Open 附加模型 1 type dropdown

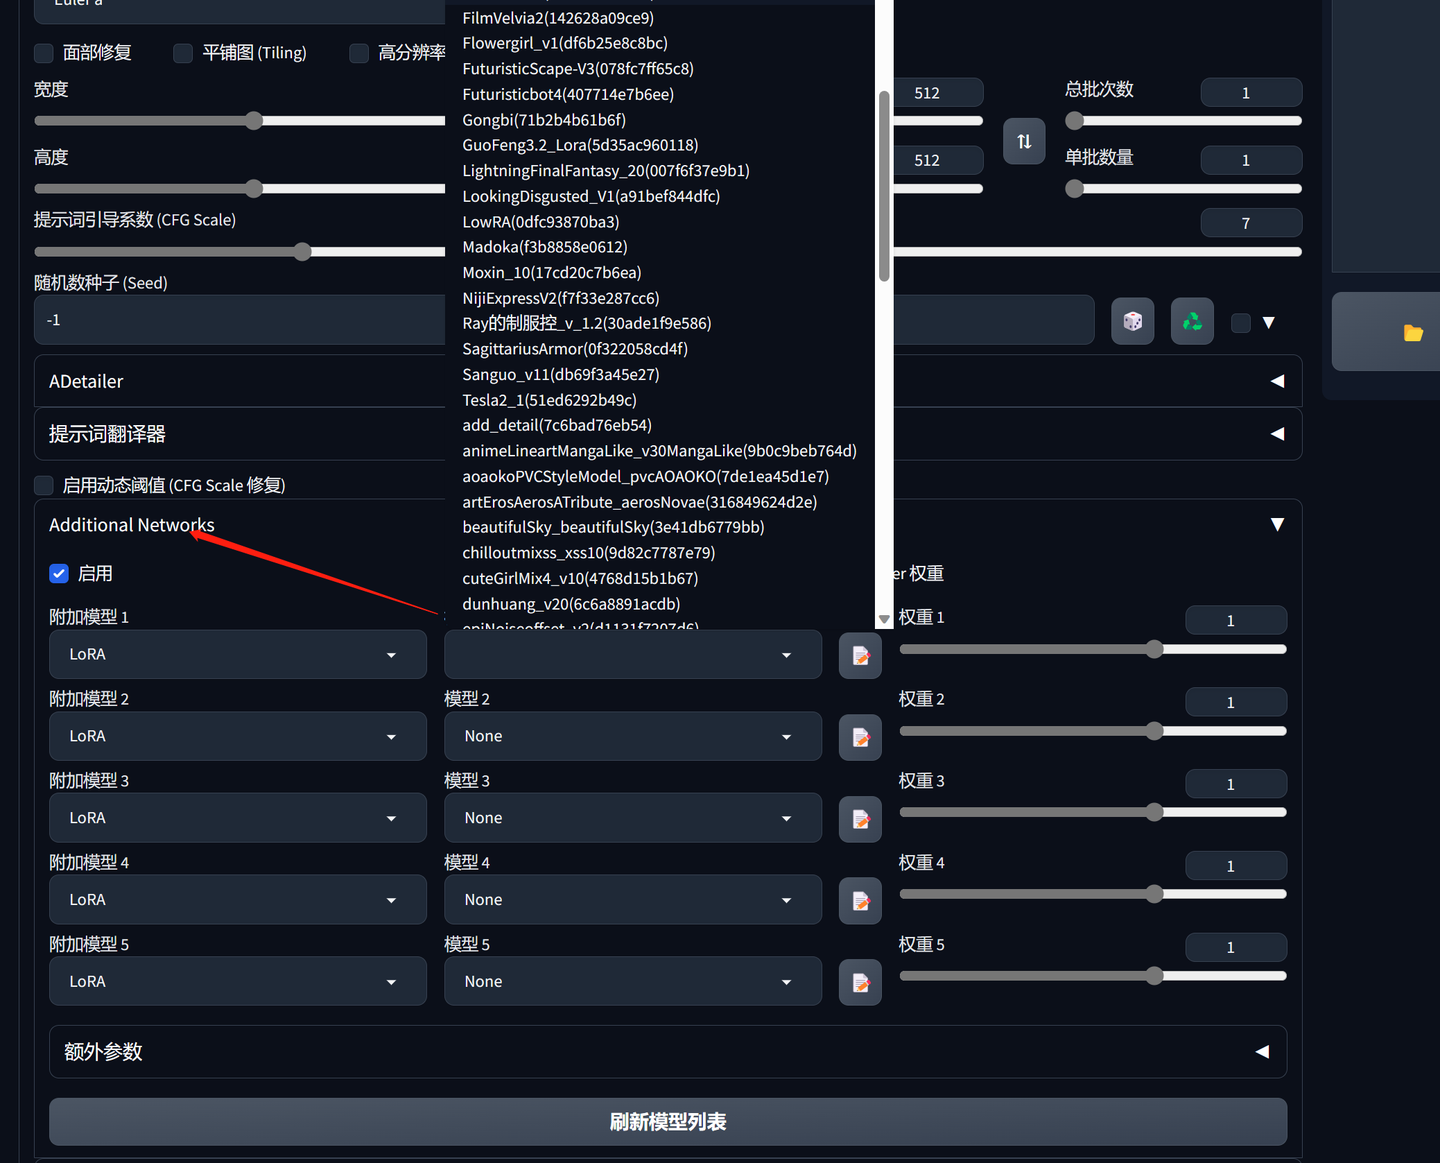coord(238,654)
